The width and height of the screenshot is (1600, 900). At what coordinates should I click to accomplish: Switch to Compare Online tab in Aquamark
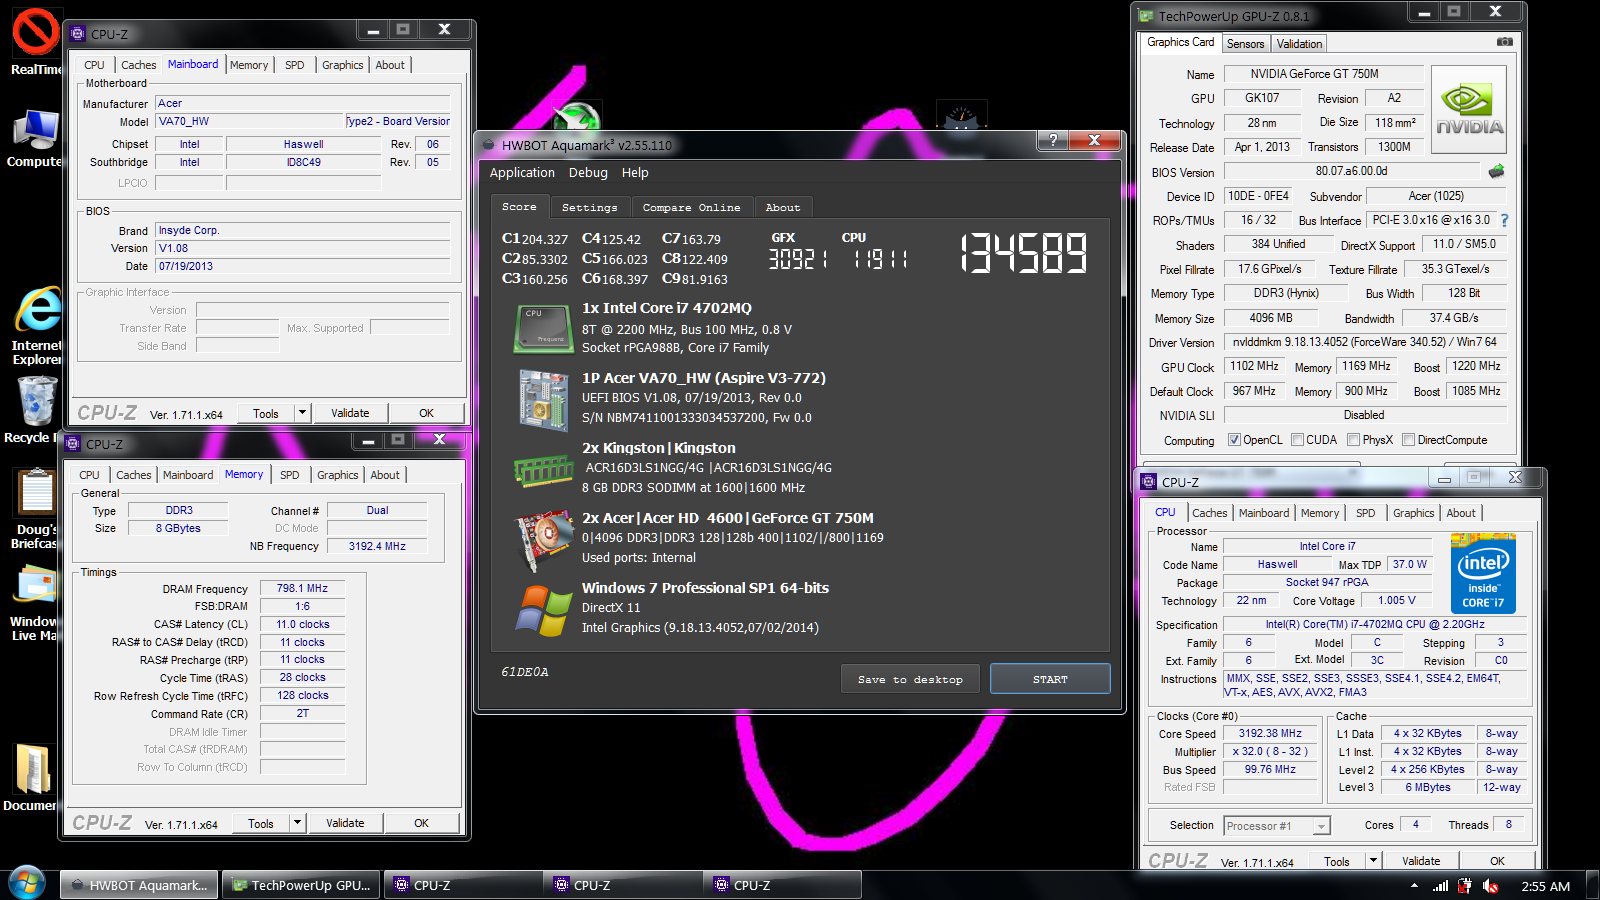click(x=691, y=207)
